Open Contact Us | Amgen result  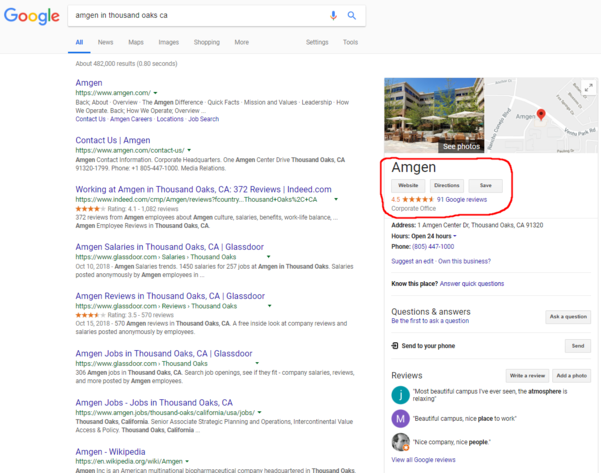[x=113, y=140]
